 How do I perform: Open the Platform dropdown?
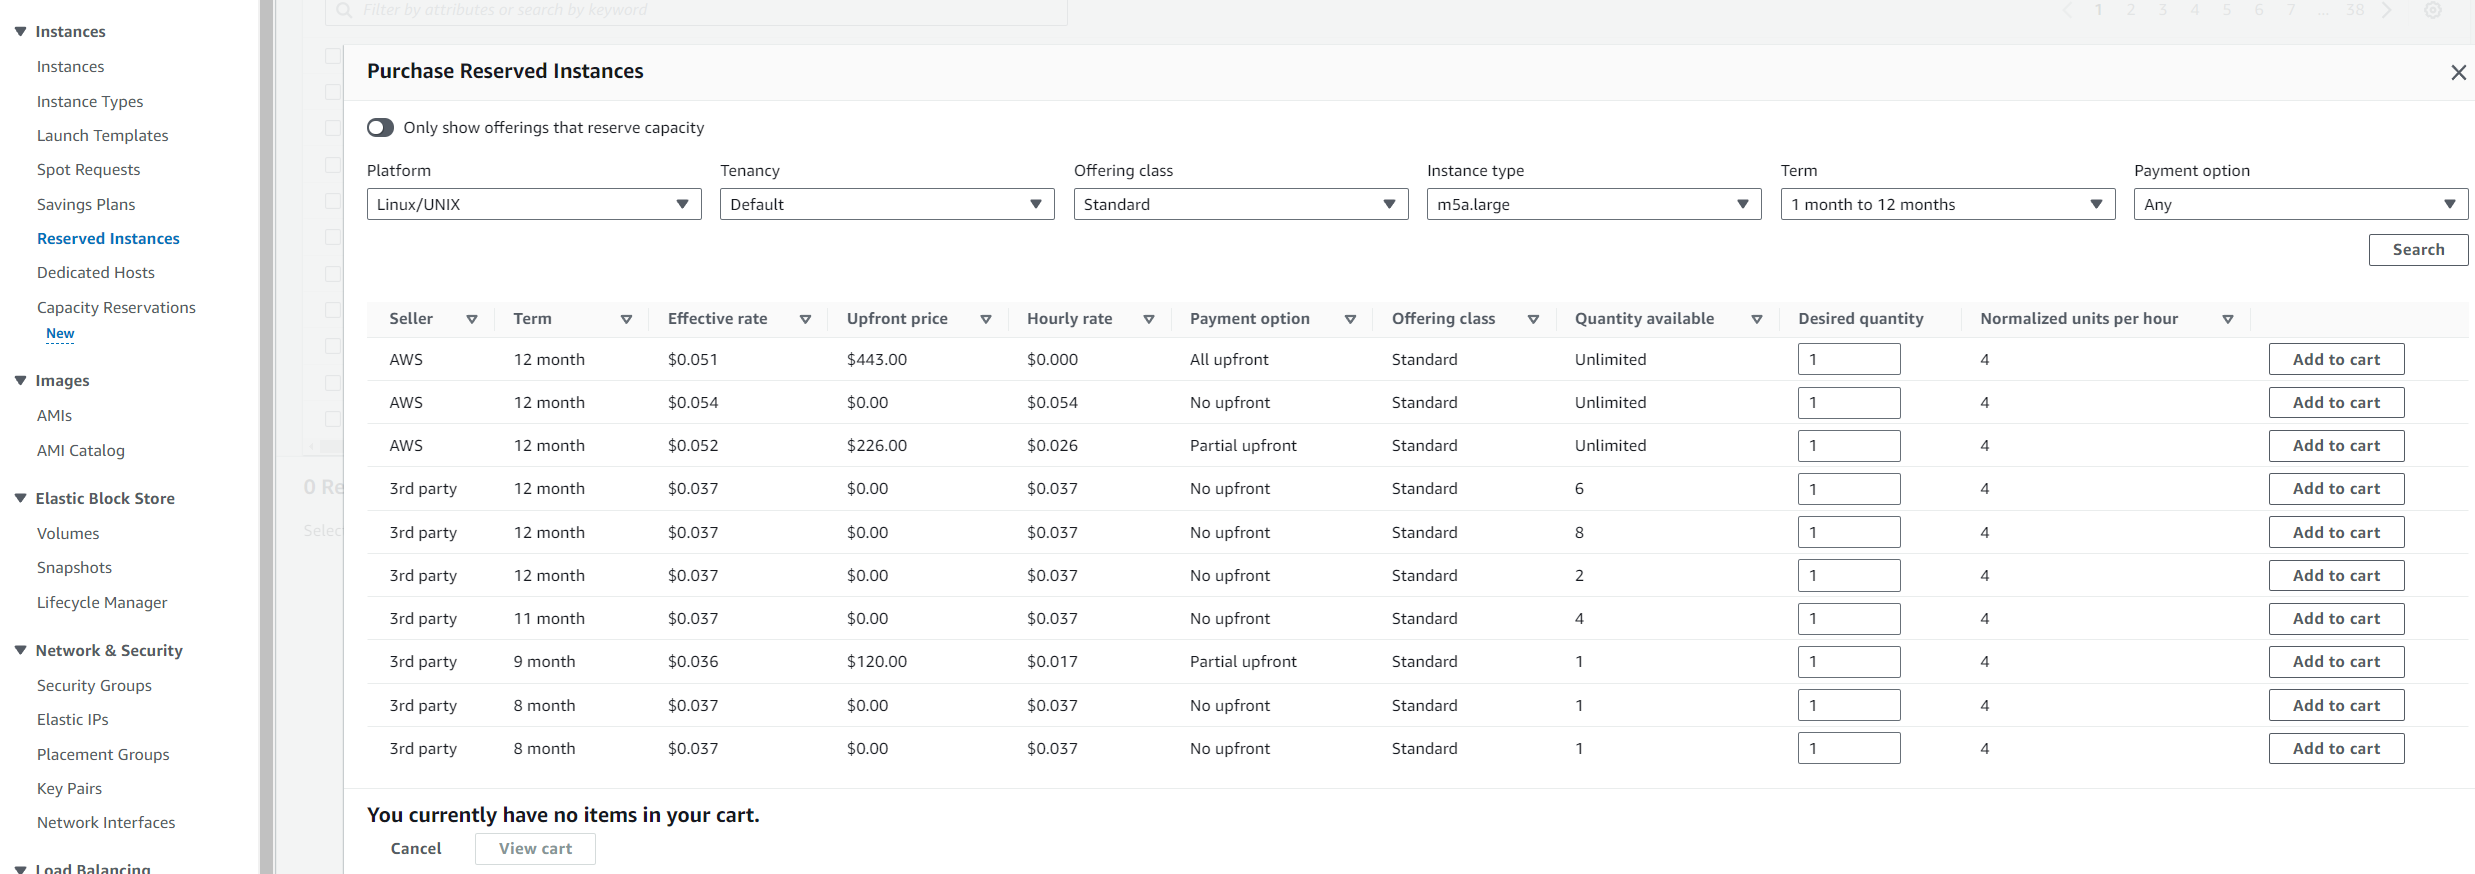534,204
